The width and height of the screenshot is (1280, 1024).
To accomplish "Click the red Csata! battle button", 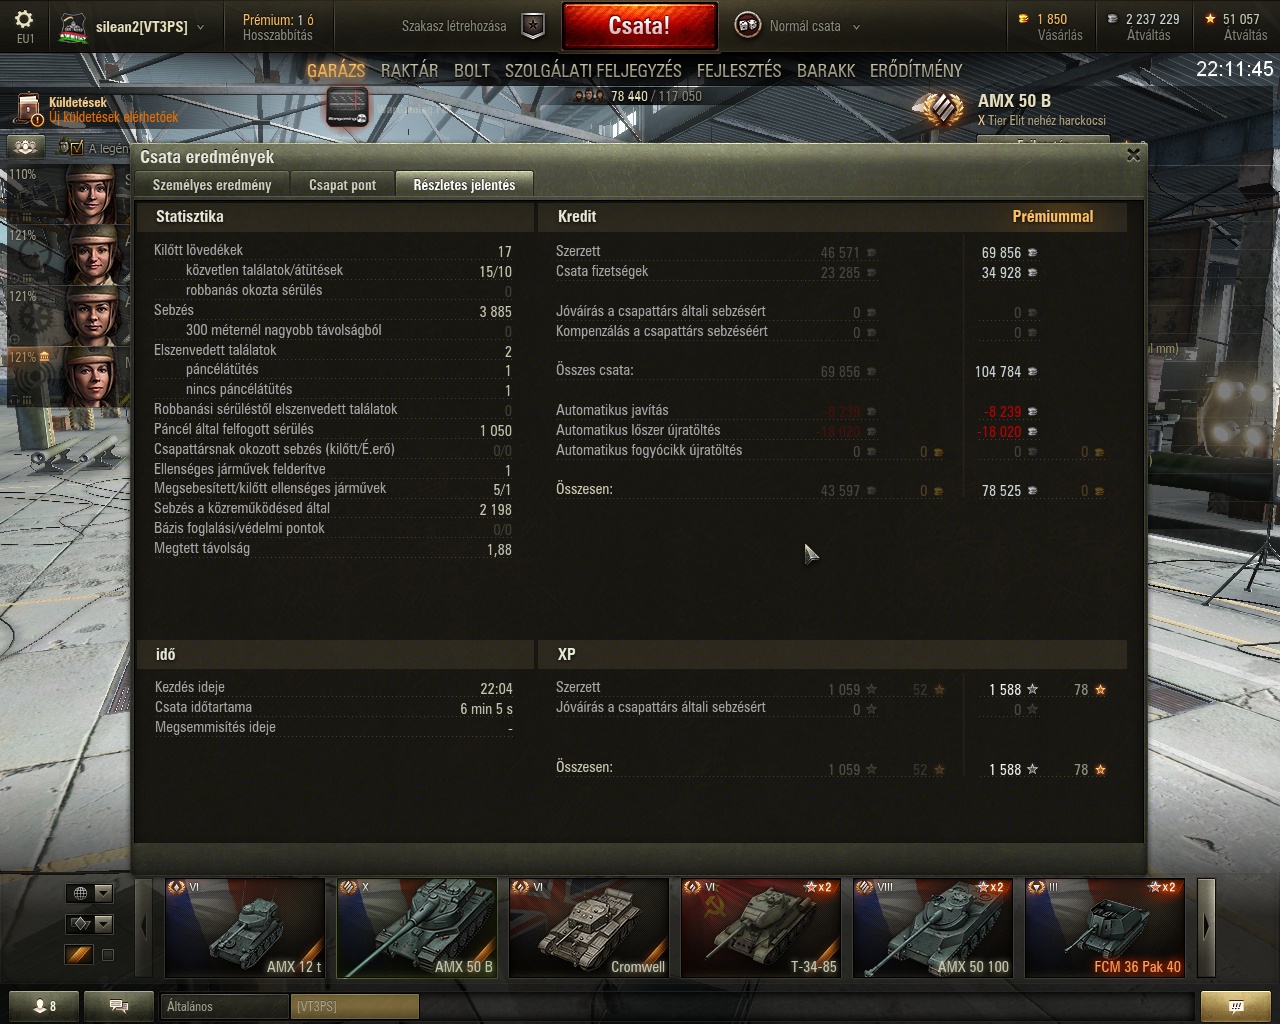I will tap(639, 26).
